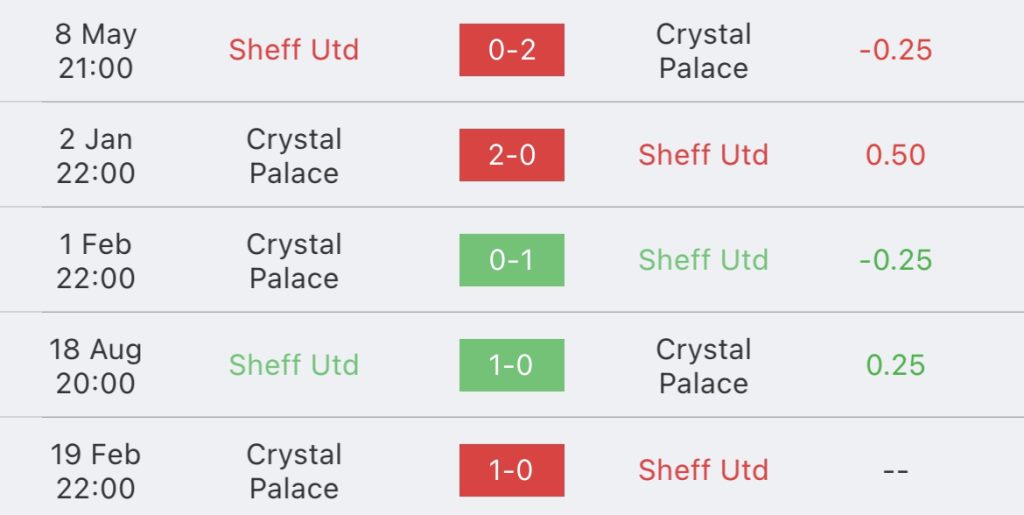This screenshot has width=1024, height=515.
Task: Click the 8 May 21:00 date cell
Action: [96, 51]
